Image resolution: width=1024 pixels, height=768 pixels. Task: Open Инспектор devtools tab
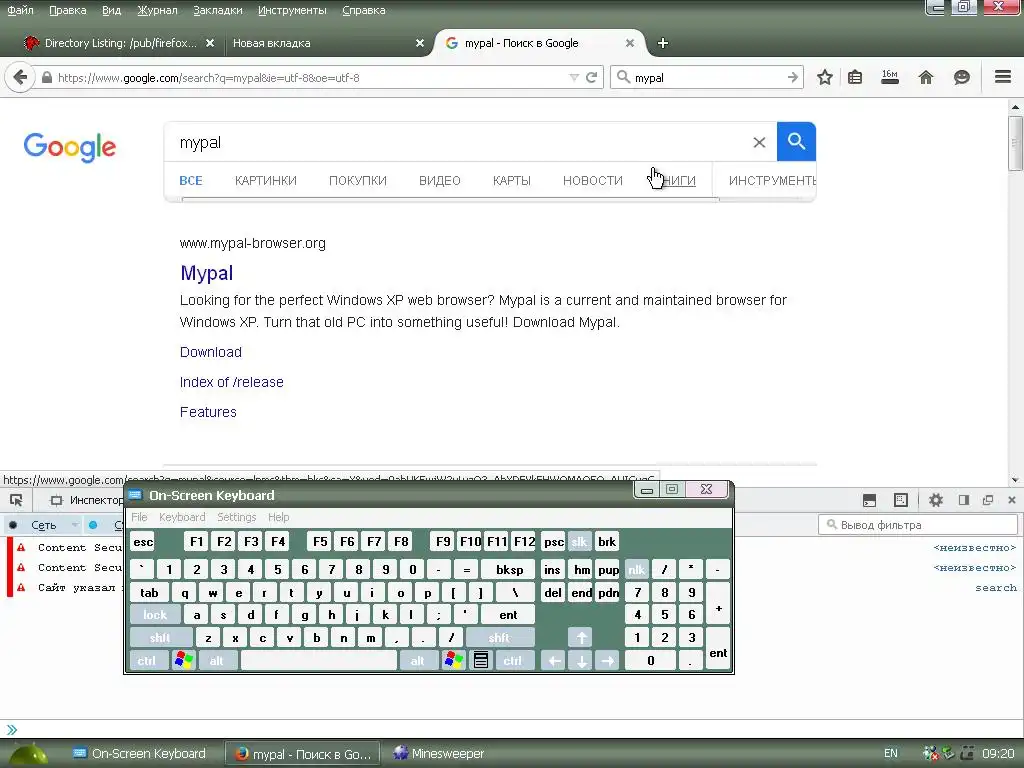(87, 500)
